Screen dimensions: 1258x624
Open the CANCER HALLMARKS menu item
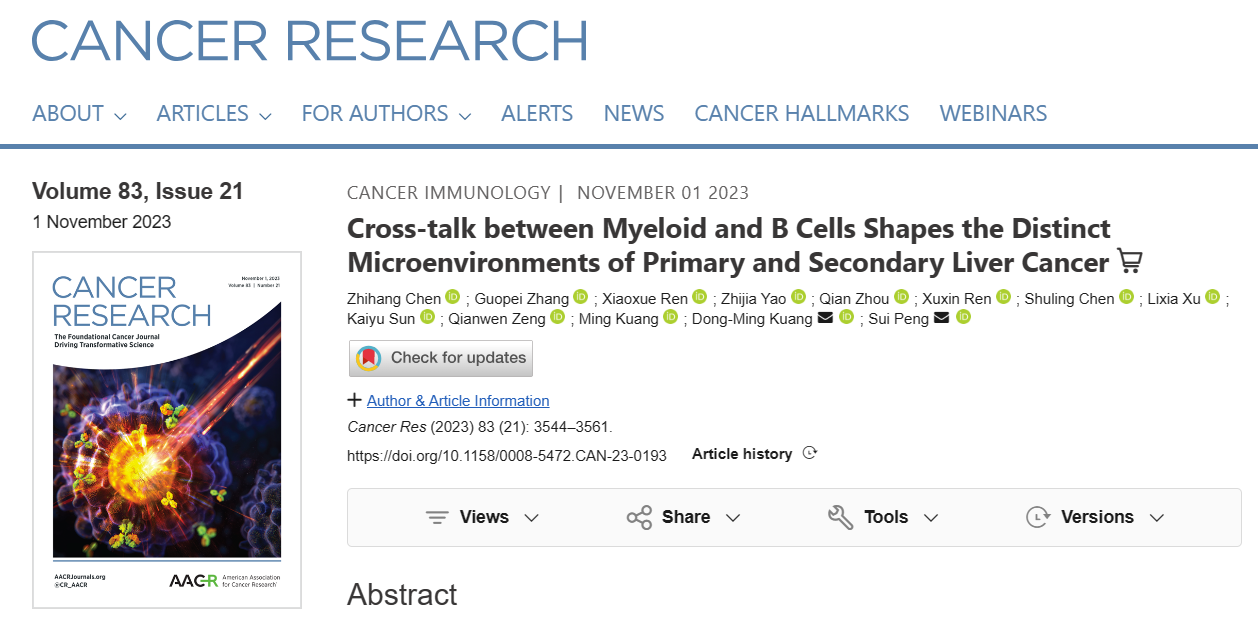802,113
